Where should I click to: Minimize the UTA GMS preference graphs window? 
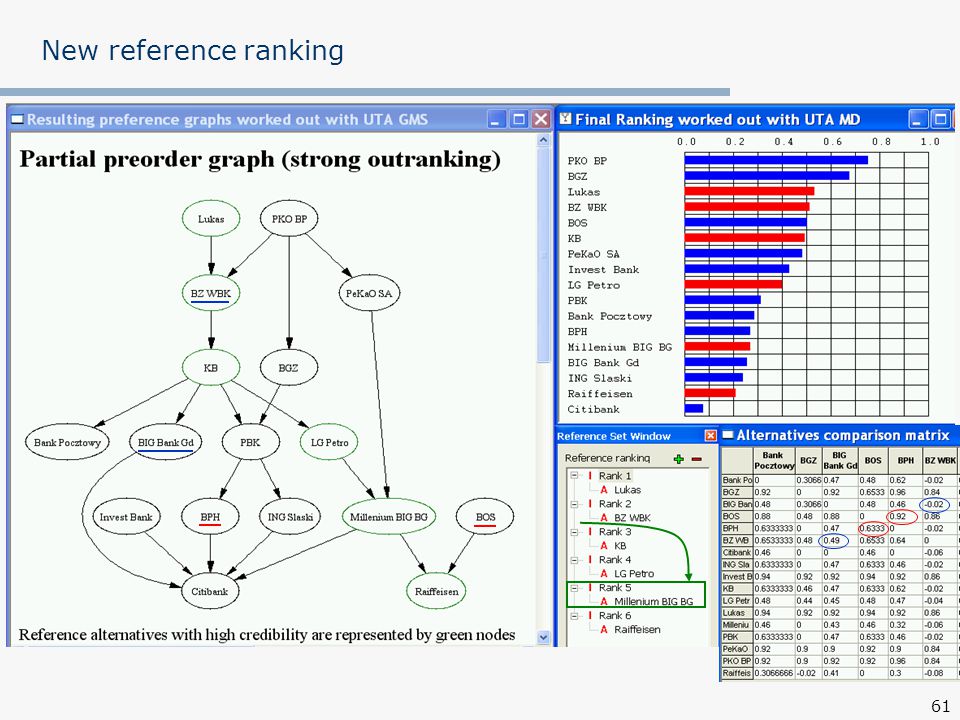pyautogui.click(x=497, y=119)
